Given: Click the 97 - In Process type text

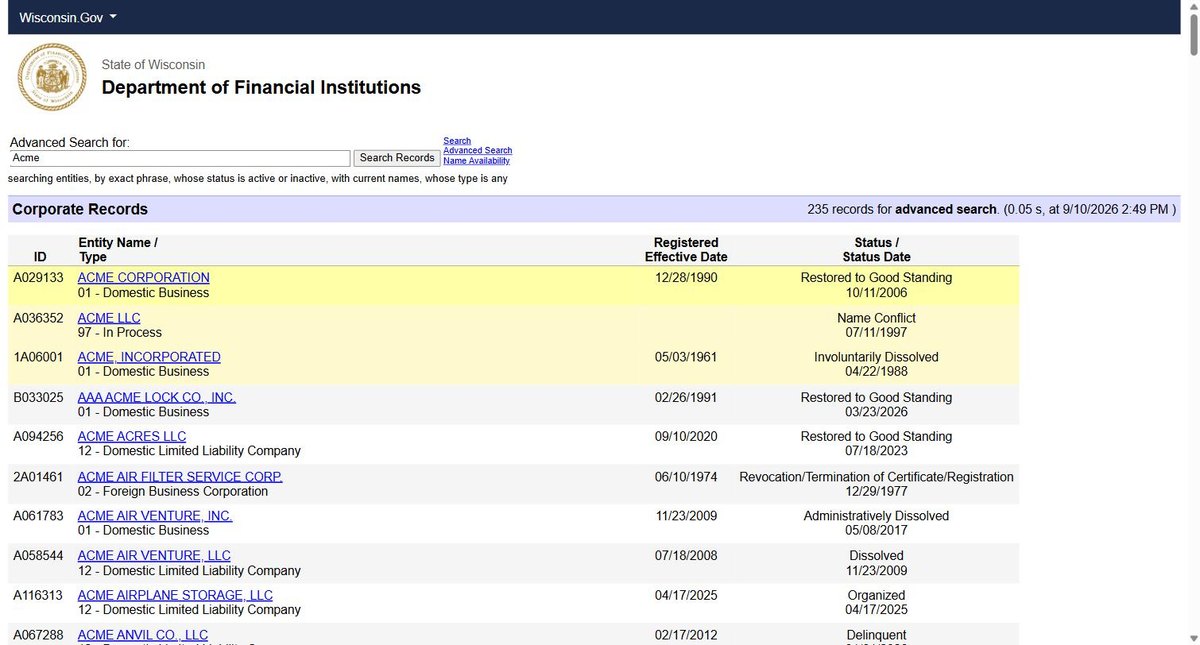Looking at the screenshot, I should click(x=120, y=333).
